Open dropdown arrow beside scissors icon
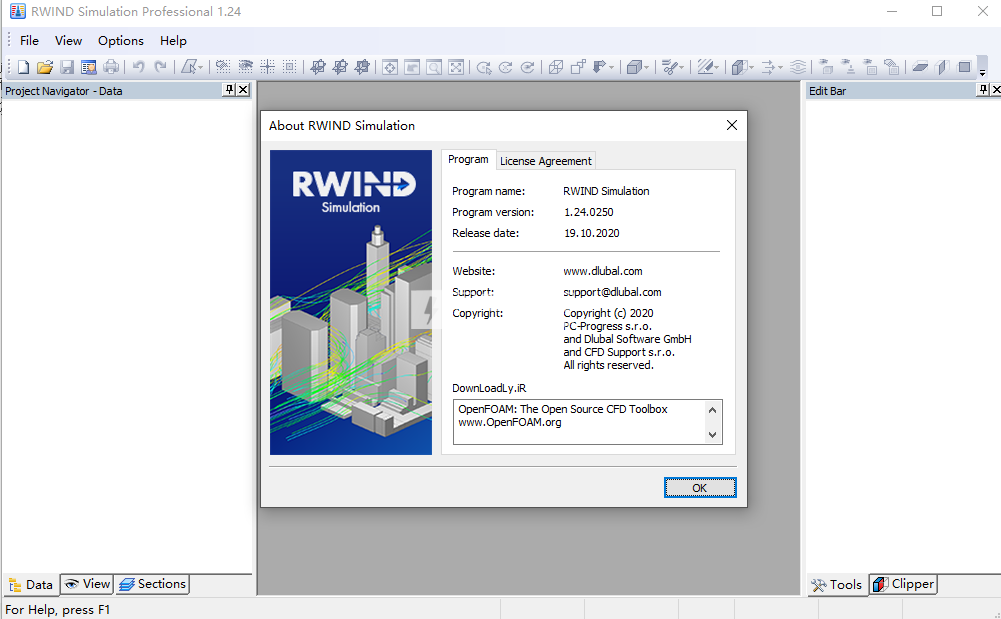This screenshot has height=619, width=1001. click(681, 68)
